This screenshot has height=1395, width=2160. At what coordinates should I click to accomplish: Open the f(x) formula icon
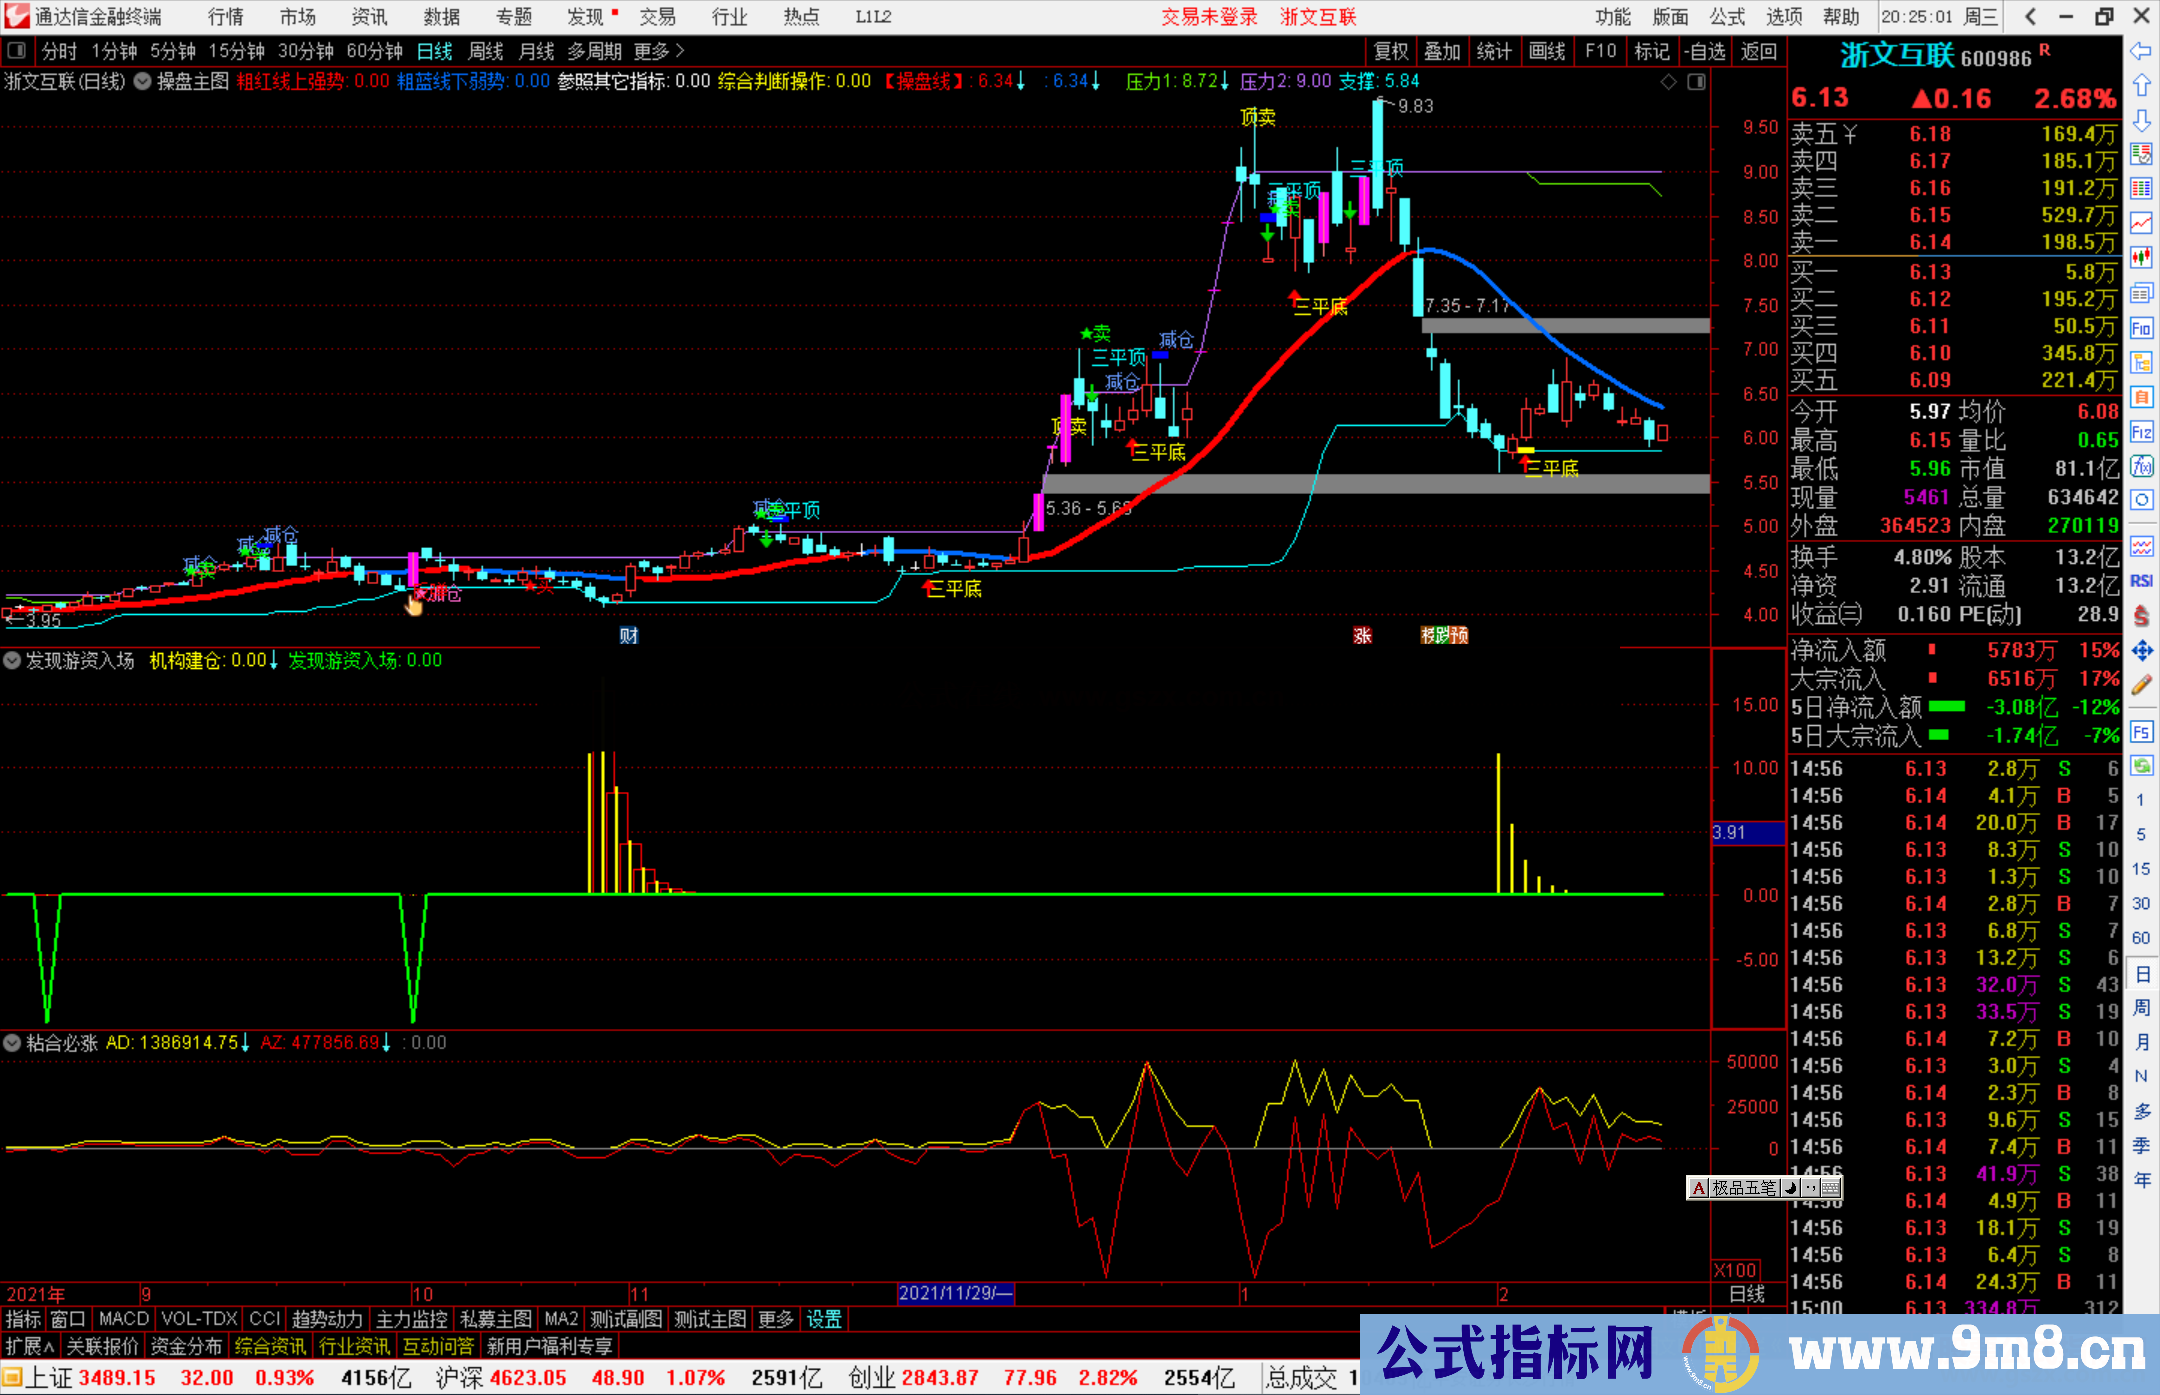tap(2141, 466)
